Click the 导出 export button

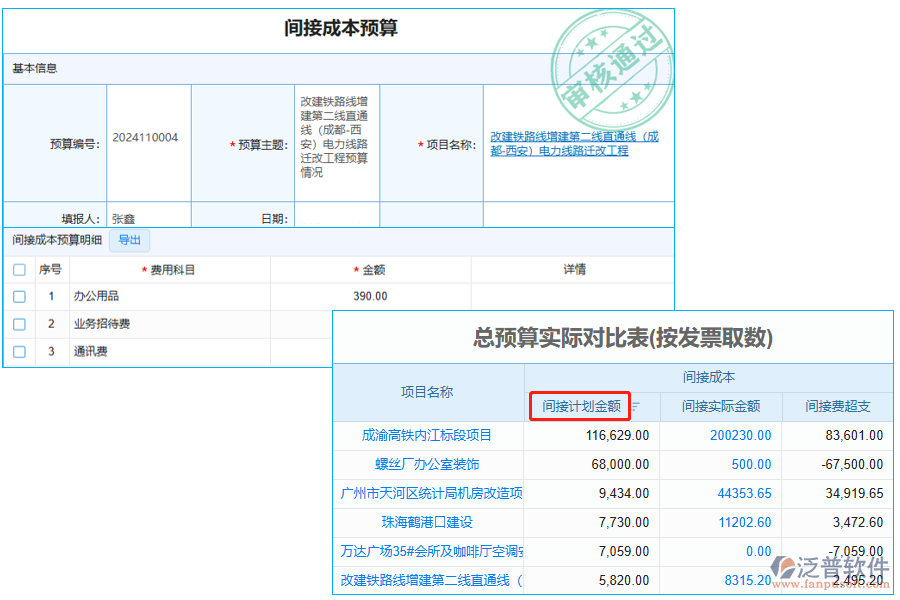click(x=129, y=240)
